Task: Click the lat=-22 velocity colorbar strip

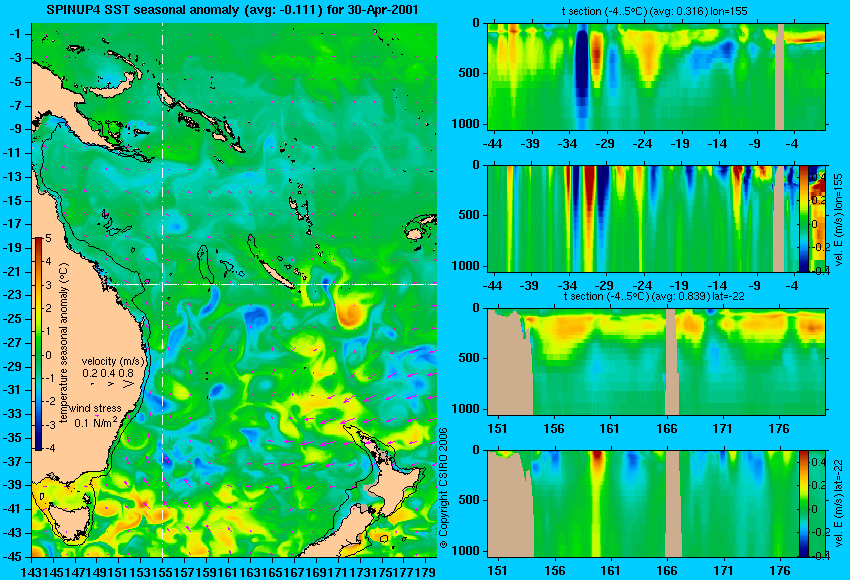Action: (x=803, y=504)
